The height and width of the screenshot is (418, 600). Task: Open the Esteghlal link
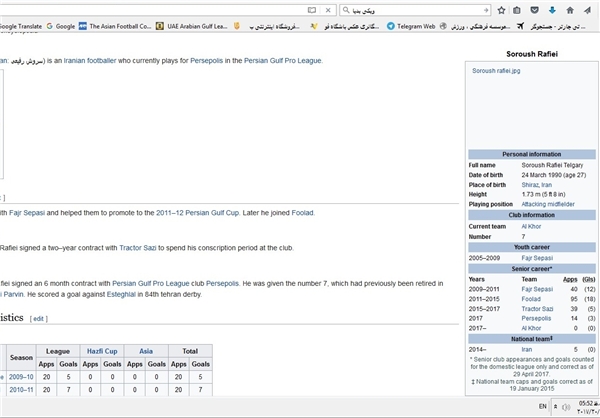coord(121,294)
